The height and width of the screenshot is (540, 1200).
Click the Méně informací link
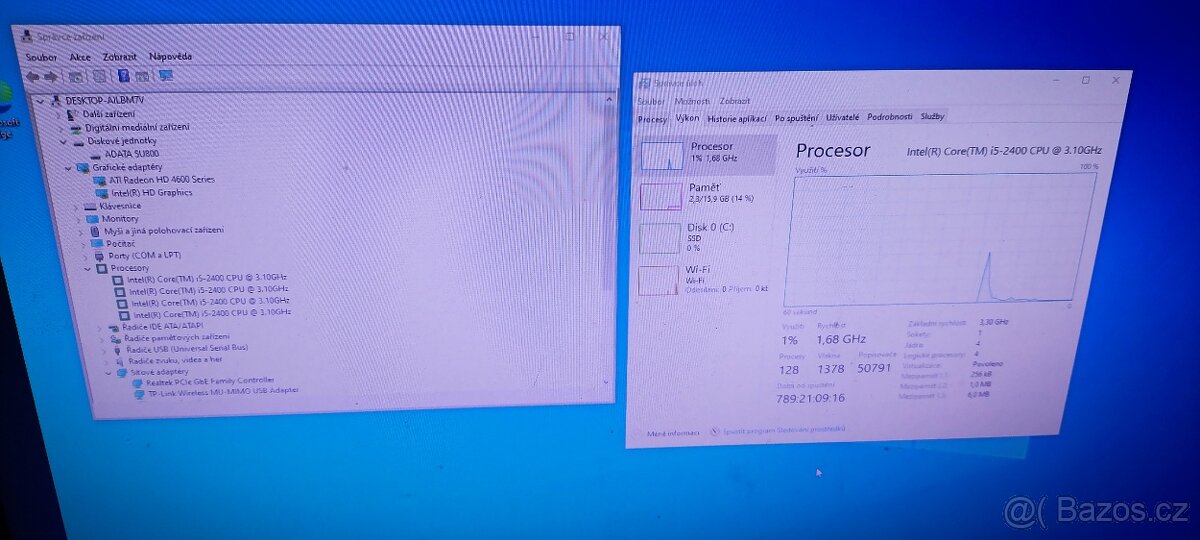673,433
